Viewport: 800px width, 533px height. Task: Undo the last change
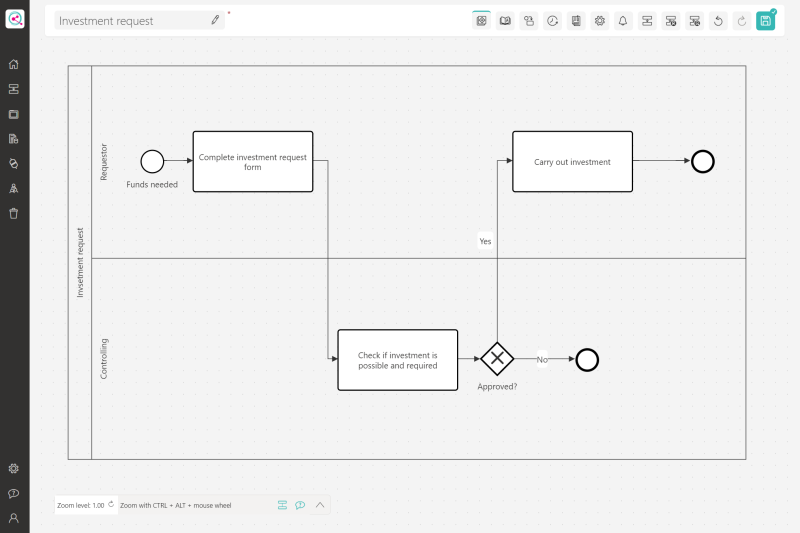[x=718, y=21]
